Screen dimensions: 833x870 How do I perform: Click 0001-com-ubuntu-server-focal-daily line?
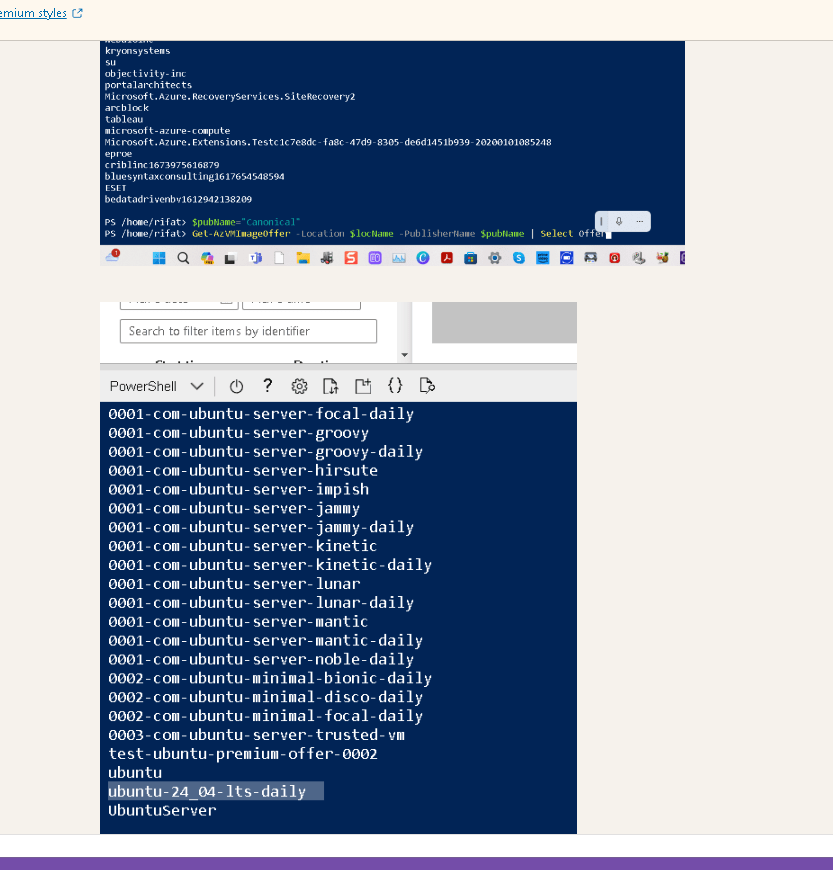pos(261,414)
